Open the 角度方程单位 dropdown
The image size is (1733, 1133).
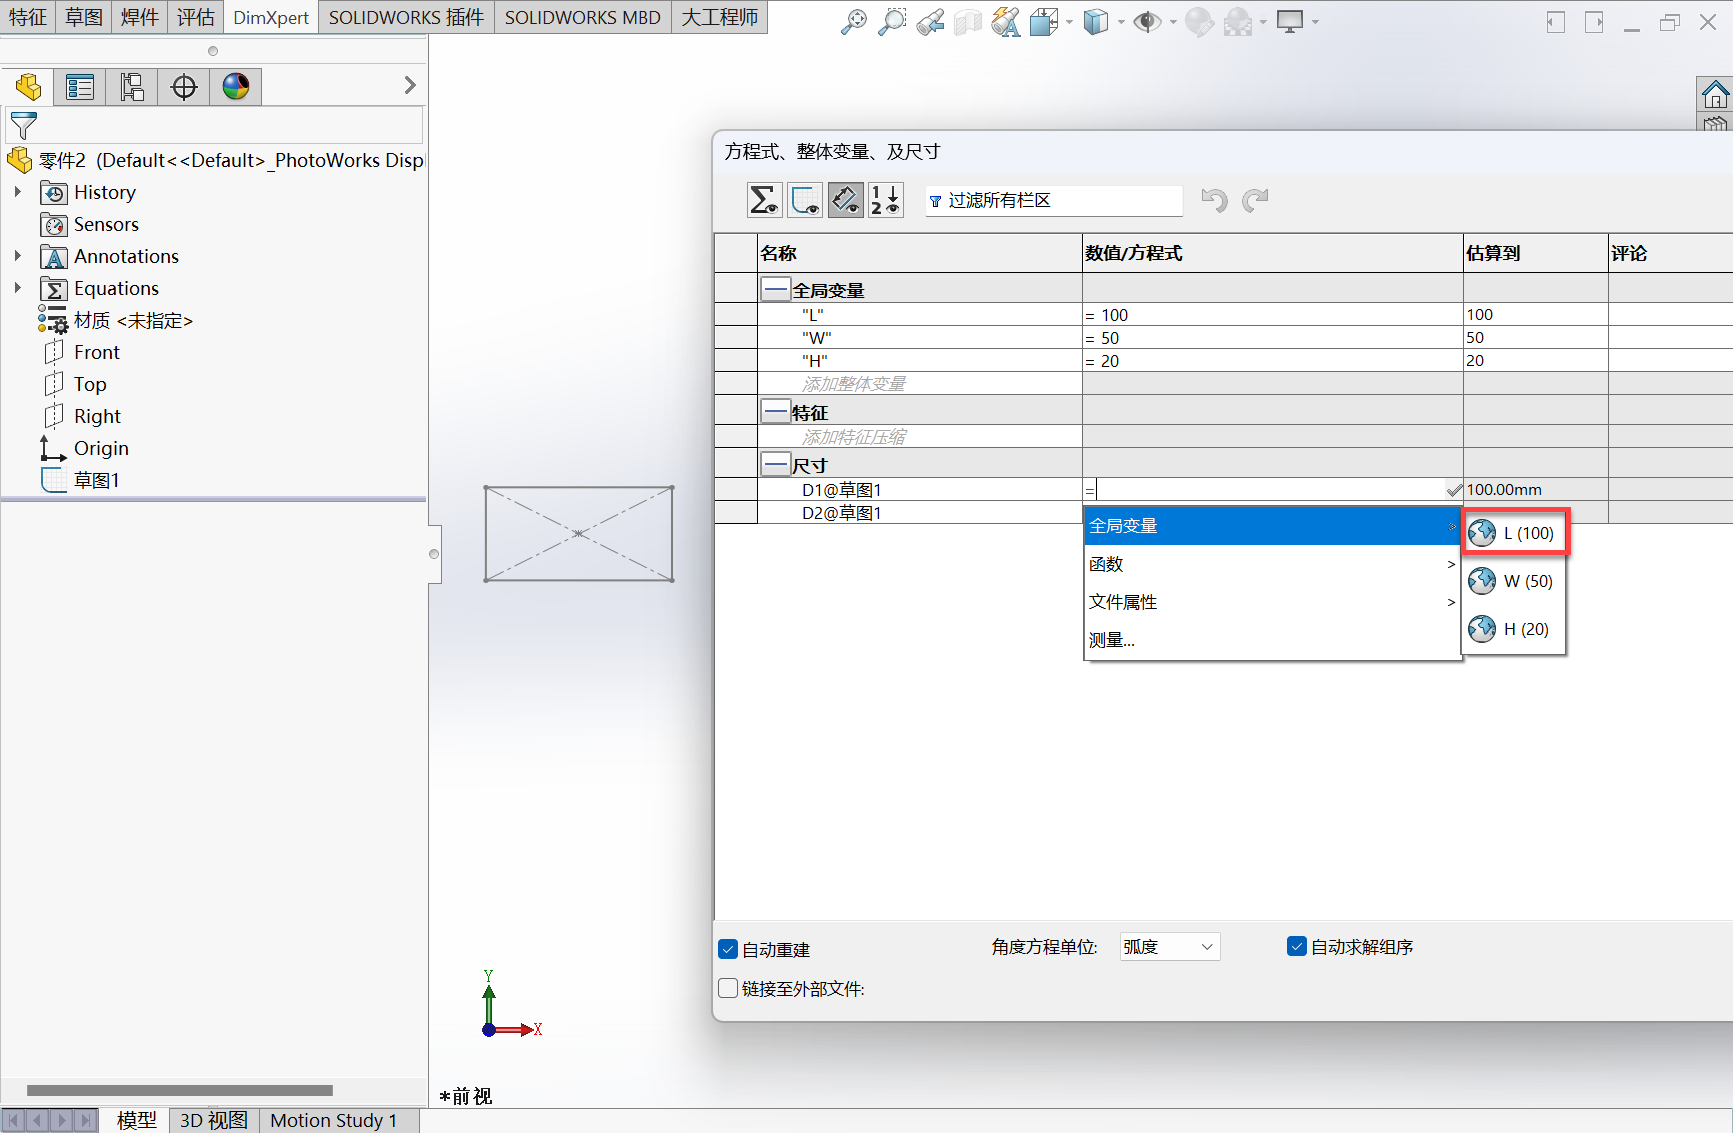point(1169,946)
